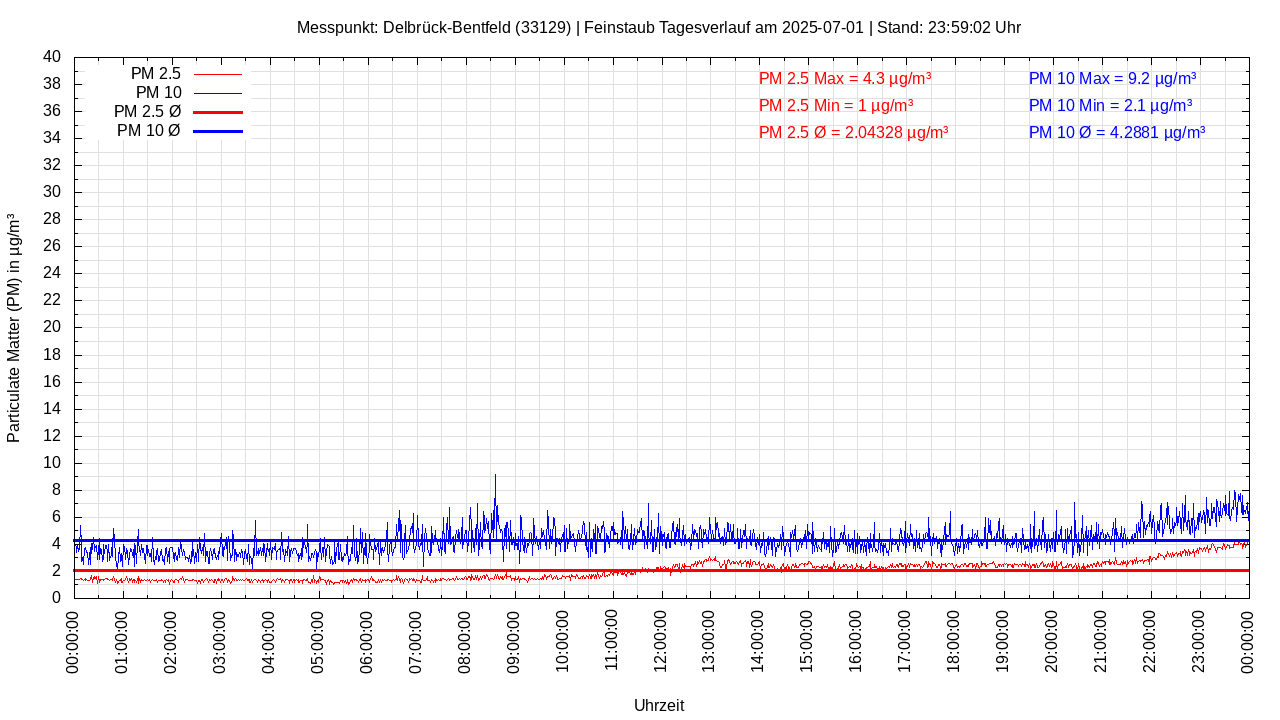Click the 18:00:00 time tick label
The image size is (1280, 720).
pos(955,640)
